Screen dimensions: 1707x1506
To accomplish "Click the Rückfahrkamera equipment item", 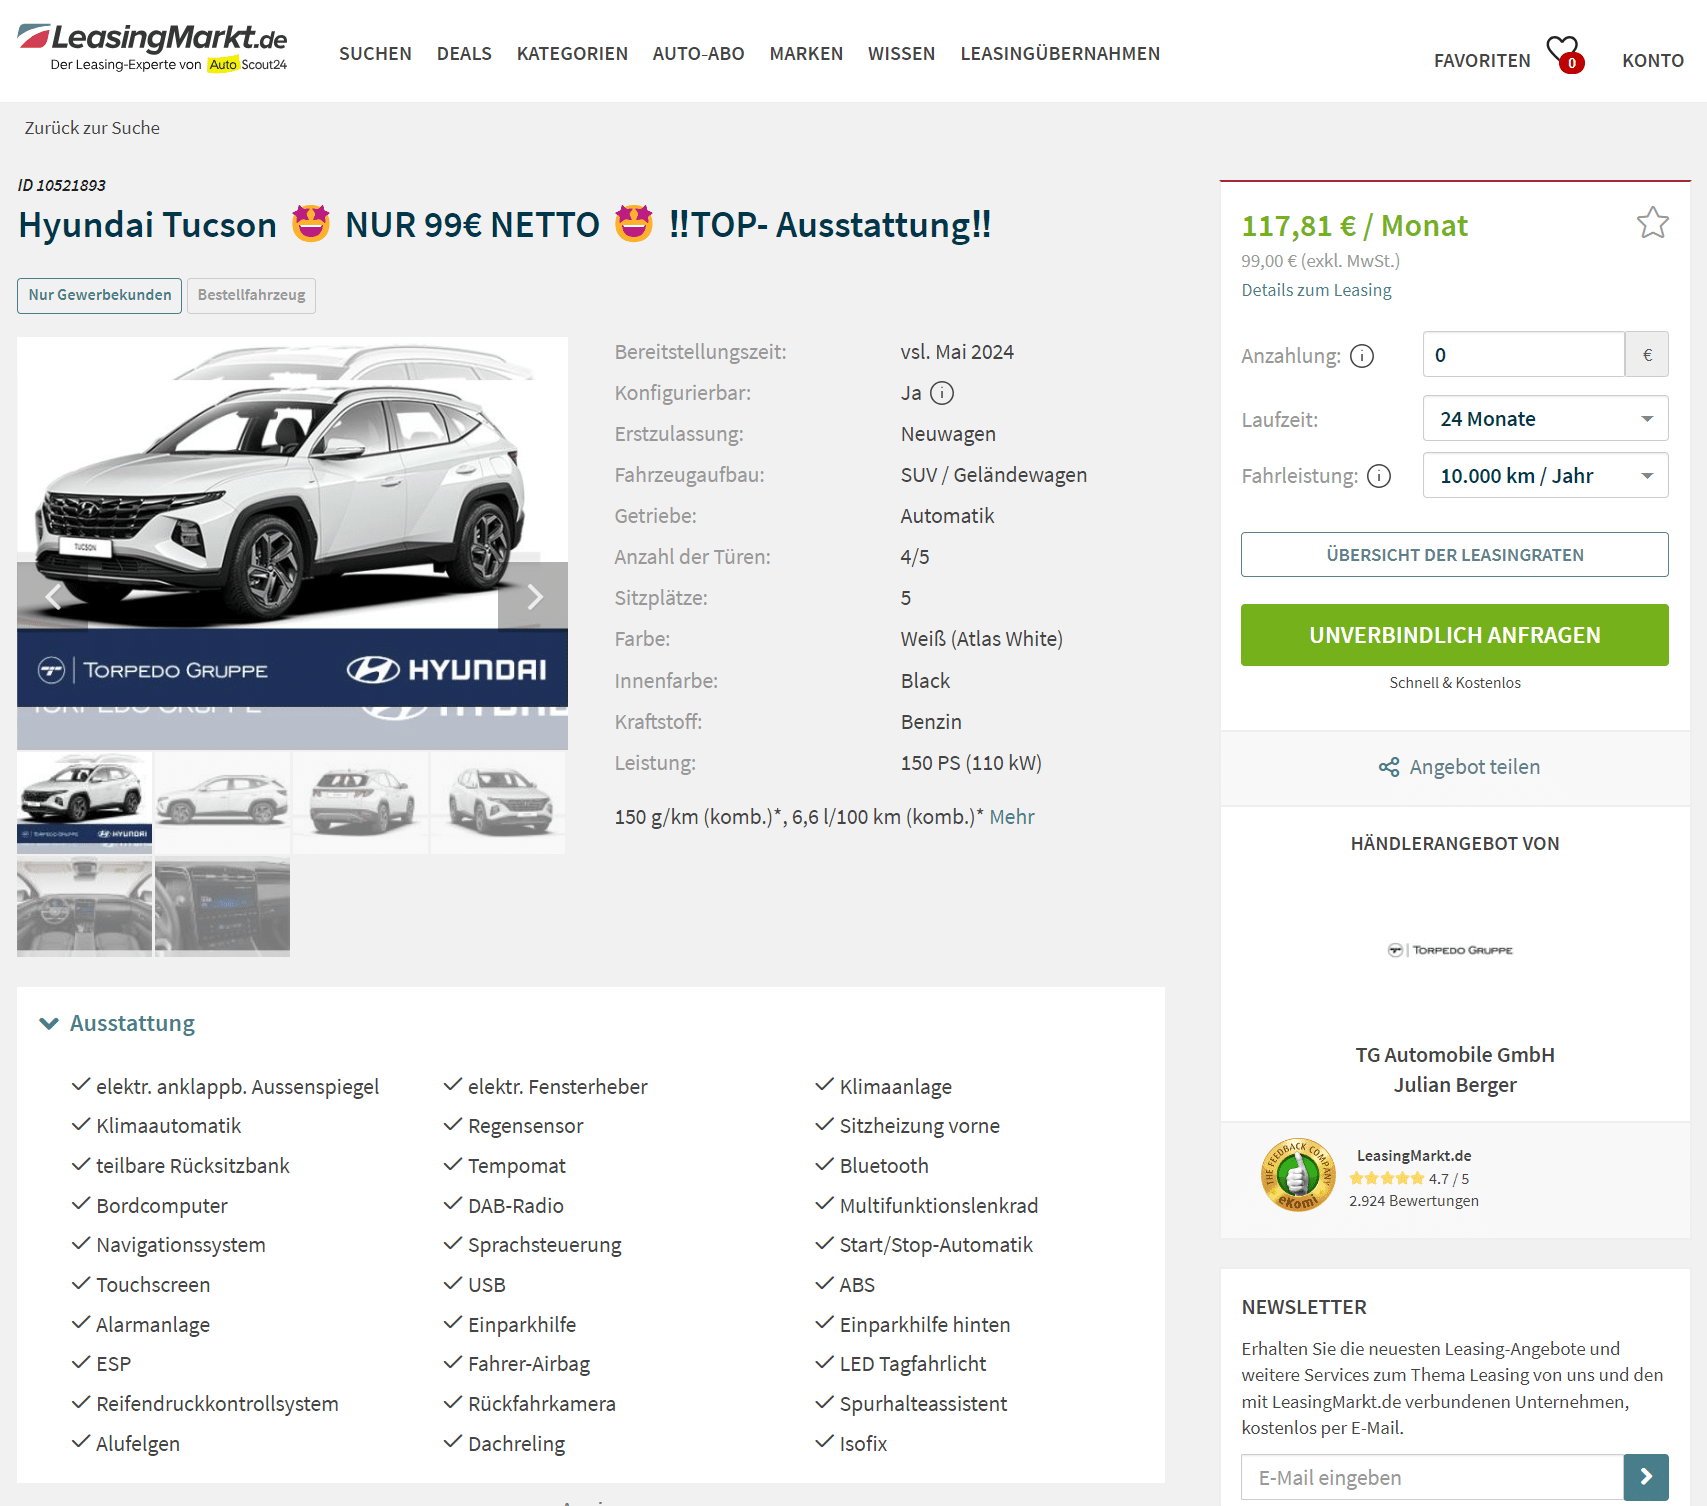I will coord(541,1404).
